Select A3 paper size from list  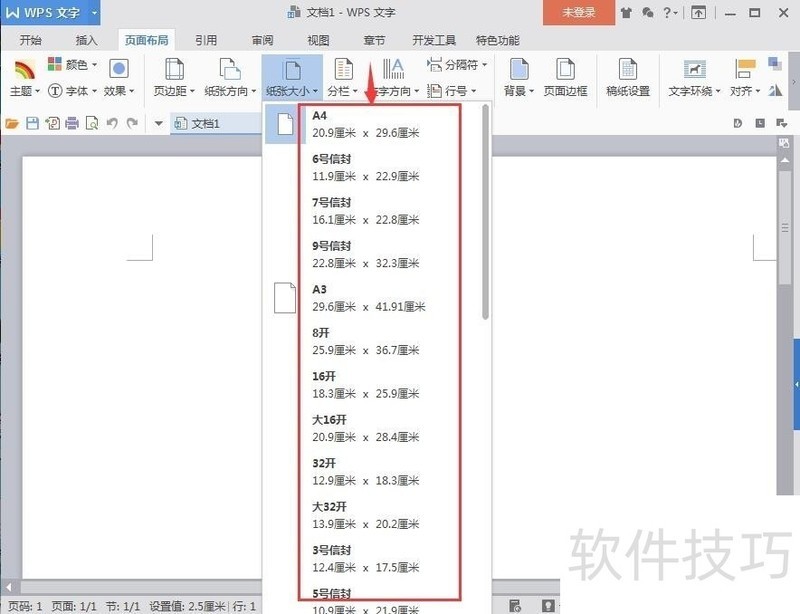click(370, 298)
